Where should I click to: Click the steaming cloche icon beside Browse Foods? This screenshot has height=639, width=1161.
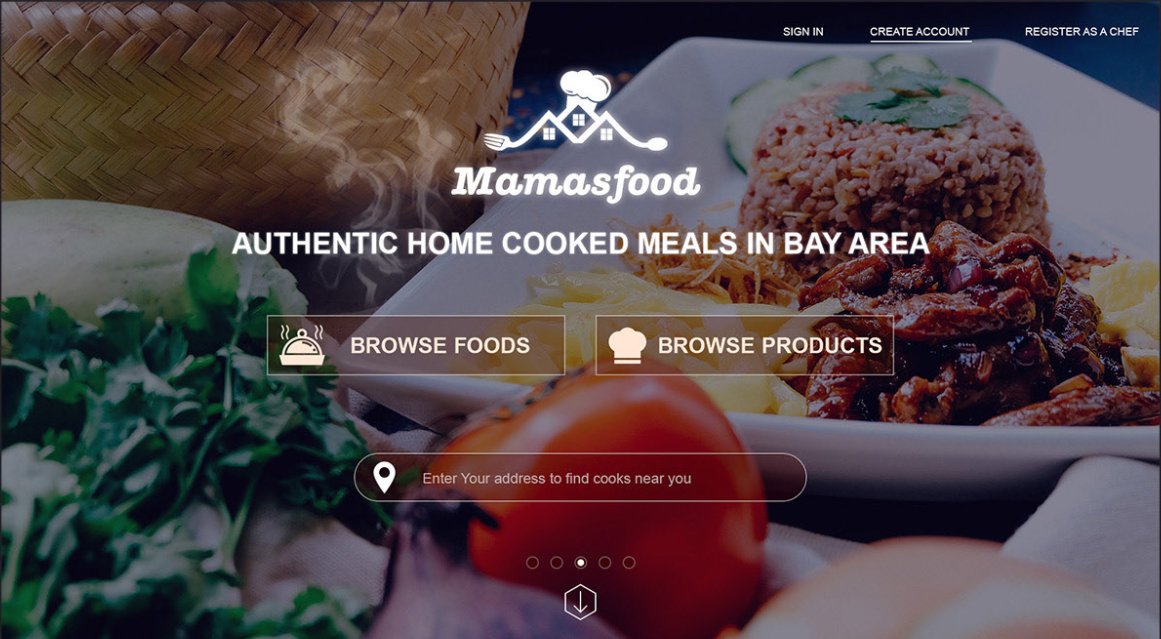[x=301, y=345]
